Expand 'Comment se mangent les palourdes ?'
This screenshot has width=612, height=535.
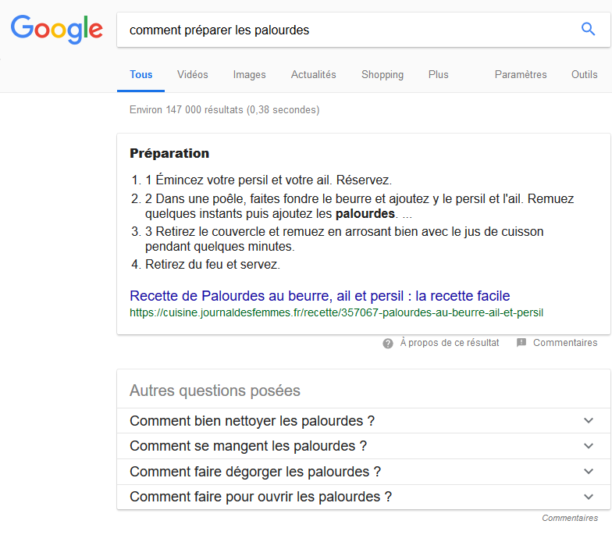click(x=363, y=446)
